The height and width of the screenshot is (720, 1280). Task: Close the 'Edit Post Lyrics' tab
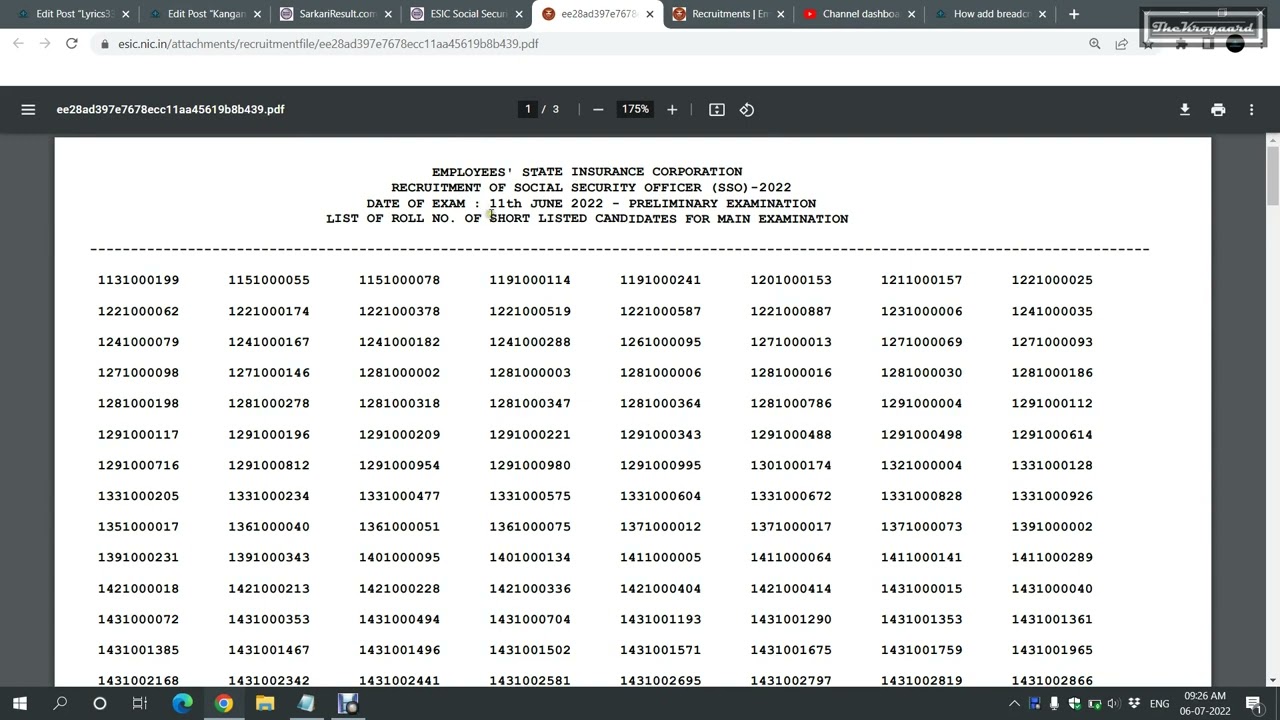click(x=126, y=14)
